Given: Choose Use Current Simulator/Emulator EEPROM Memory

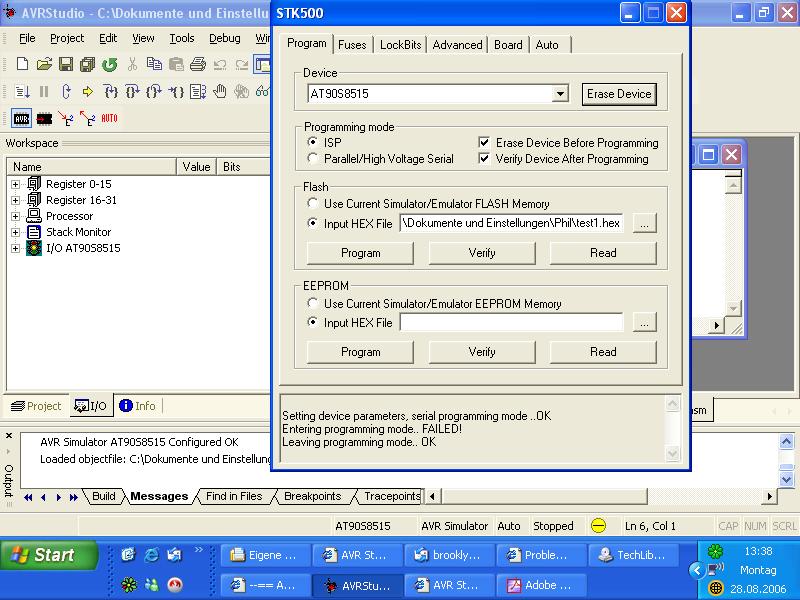Looking at the screenshot, I should (x=313, y=303).
